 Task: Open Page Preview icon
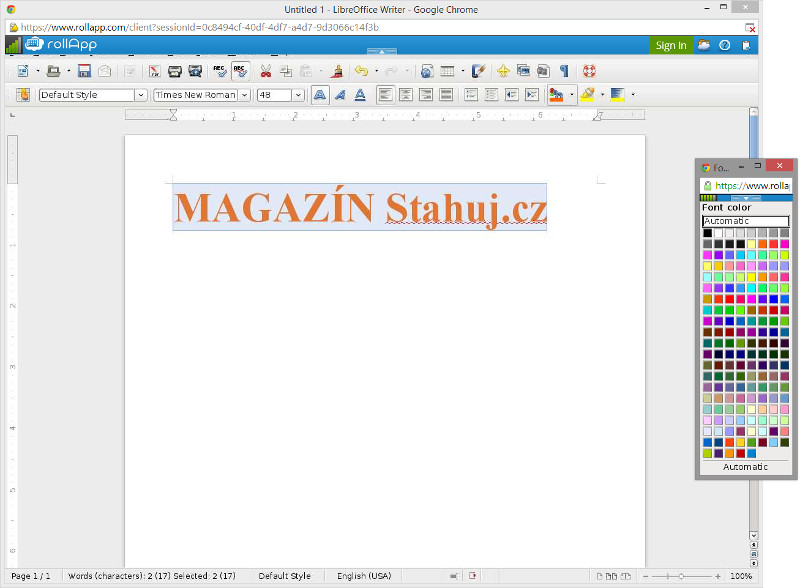pyautogui.click(x=195, y=71)
